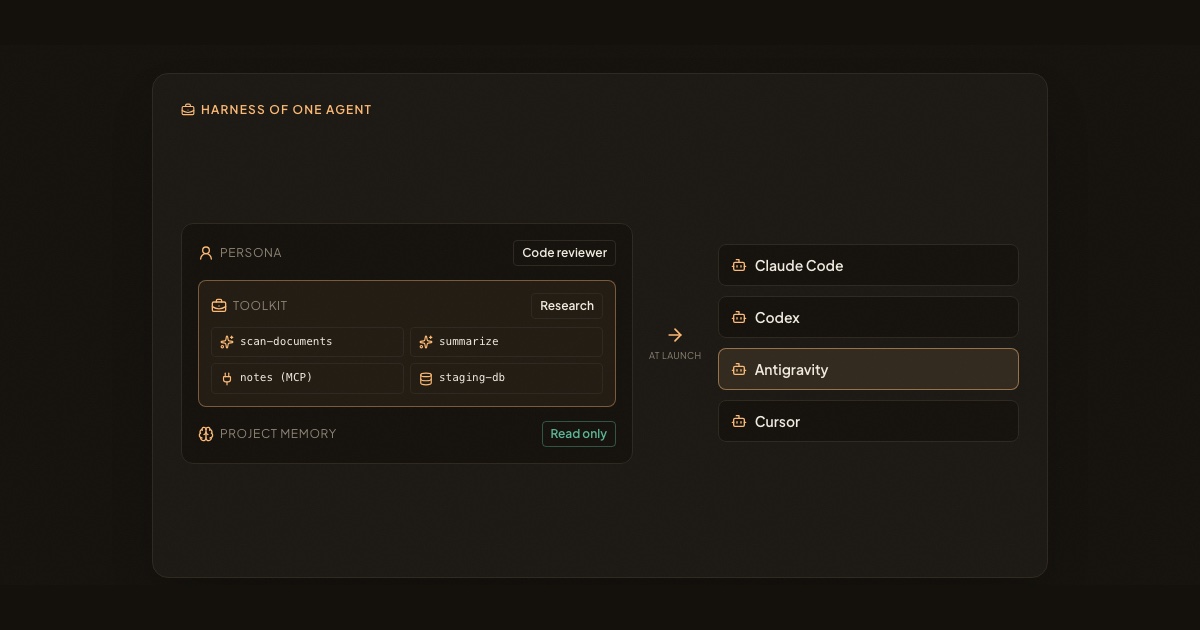
Task: Open the summarize skill chip
Action: point(506,342)
